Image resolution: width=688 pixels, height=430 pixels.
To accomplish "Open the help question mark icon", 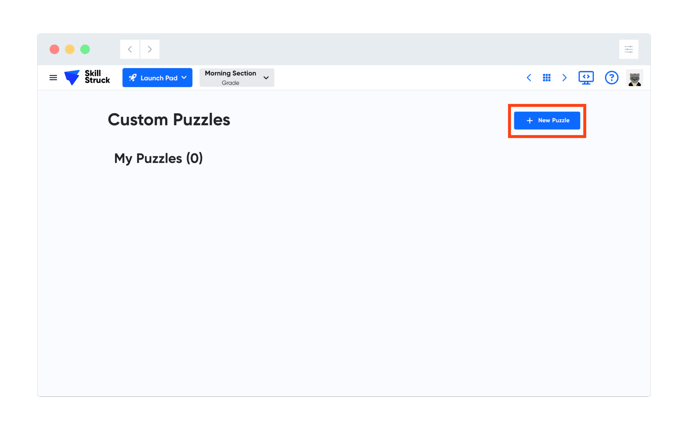I will pos(611,78).
